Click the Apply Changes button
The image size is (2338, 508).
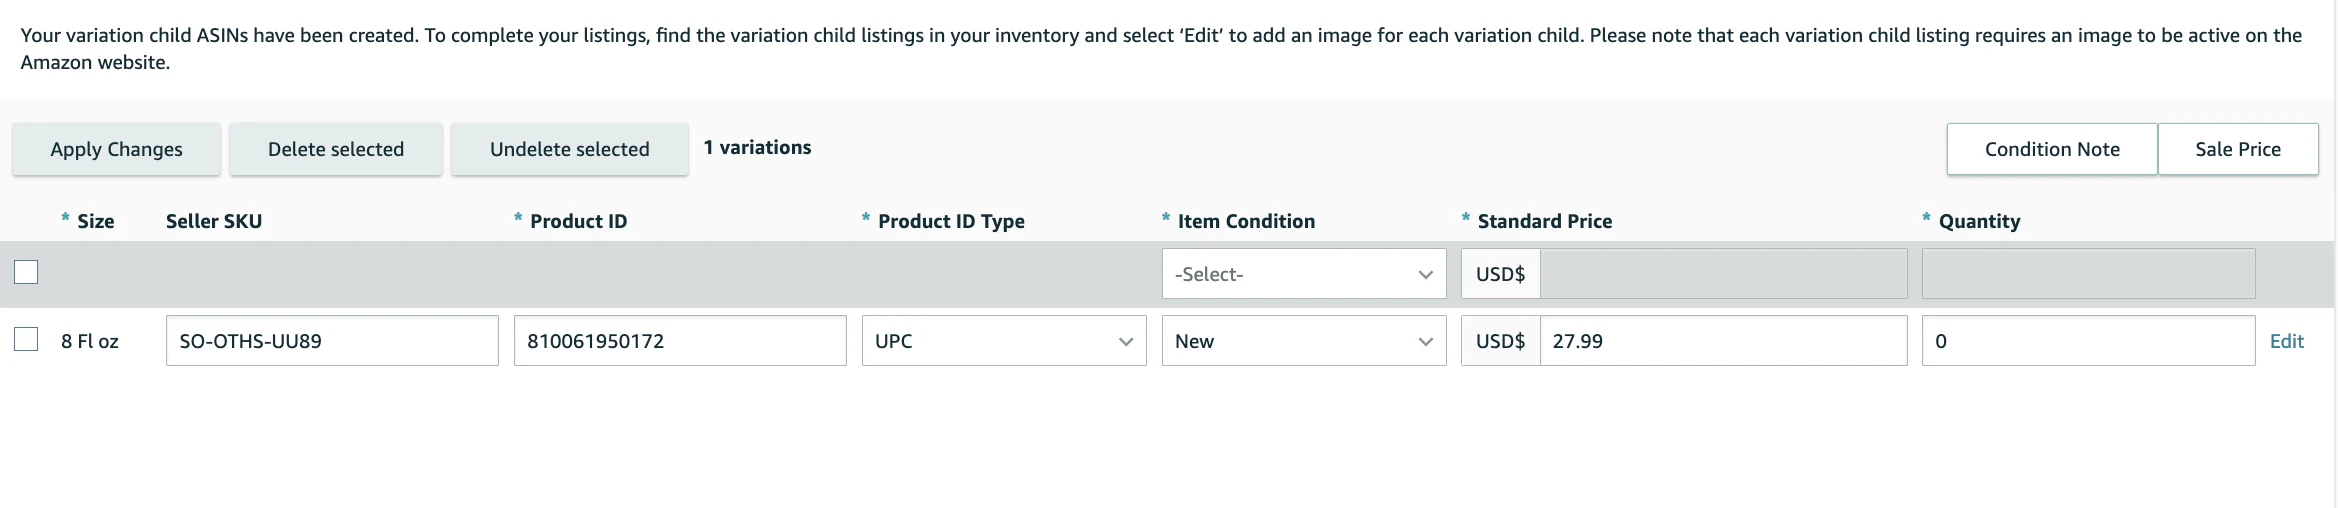coord(116,149)
